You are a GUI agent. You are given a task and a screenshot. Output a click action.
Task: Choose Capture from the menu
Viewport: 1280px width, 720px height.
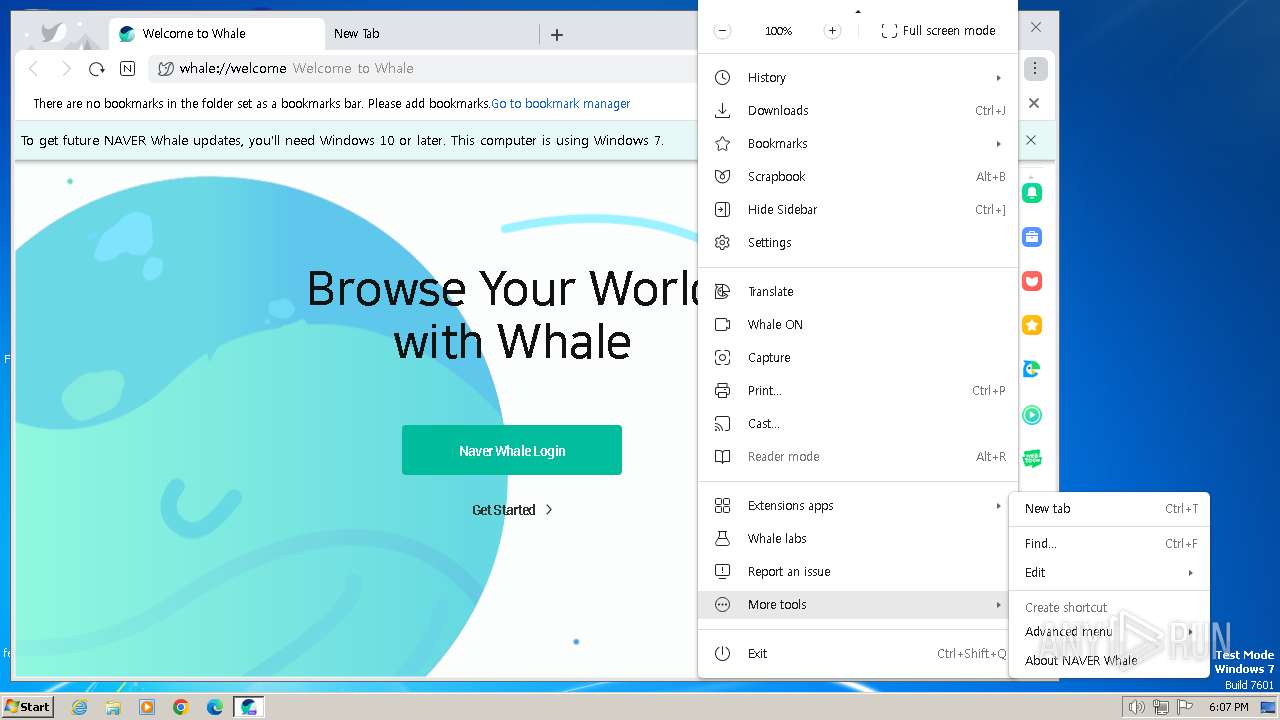pos(858,358)
